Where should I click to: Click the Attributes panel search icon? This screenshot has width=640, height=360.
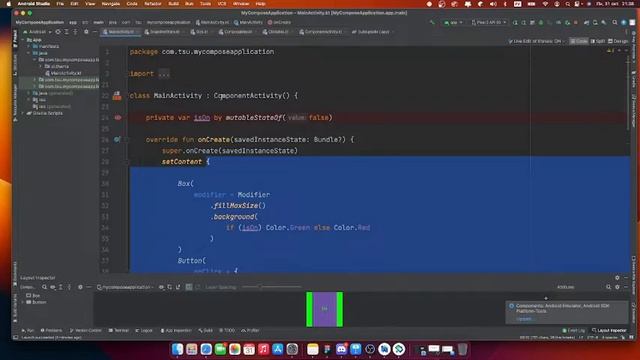(608, 287)
